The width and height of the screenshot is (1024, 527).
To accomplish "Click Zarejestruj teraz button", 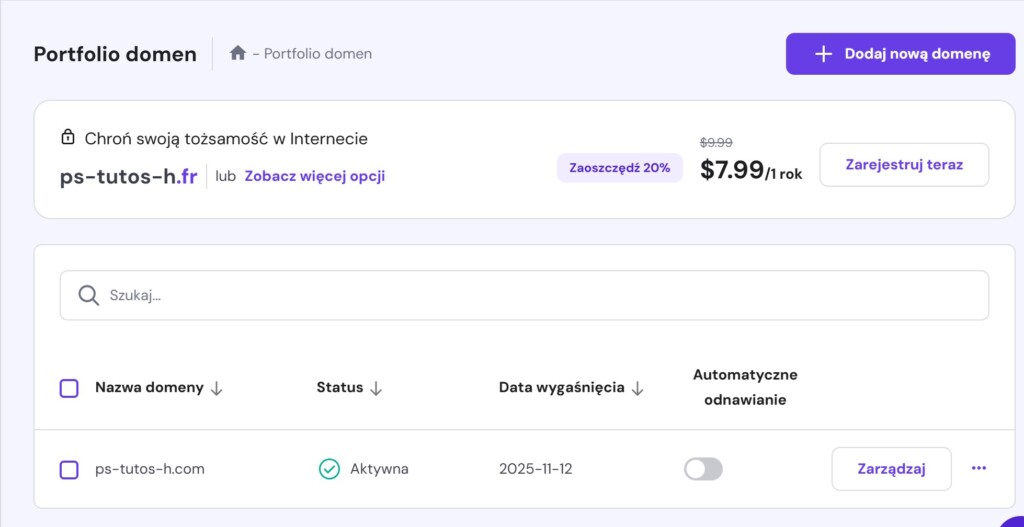I will coord(904,165).
